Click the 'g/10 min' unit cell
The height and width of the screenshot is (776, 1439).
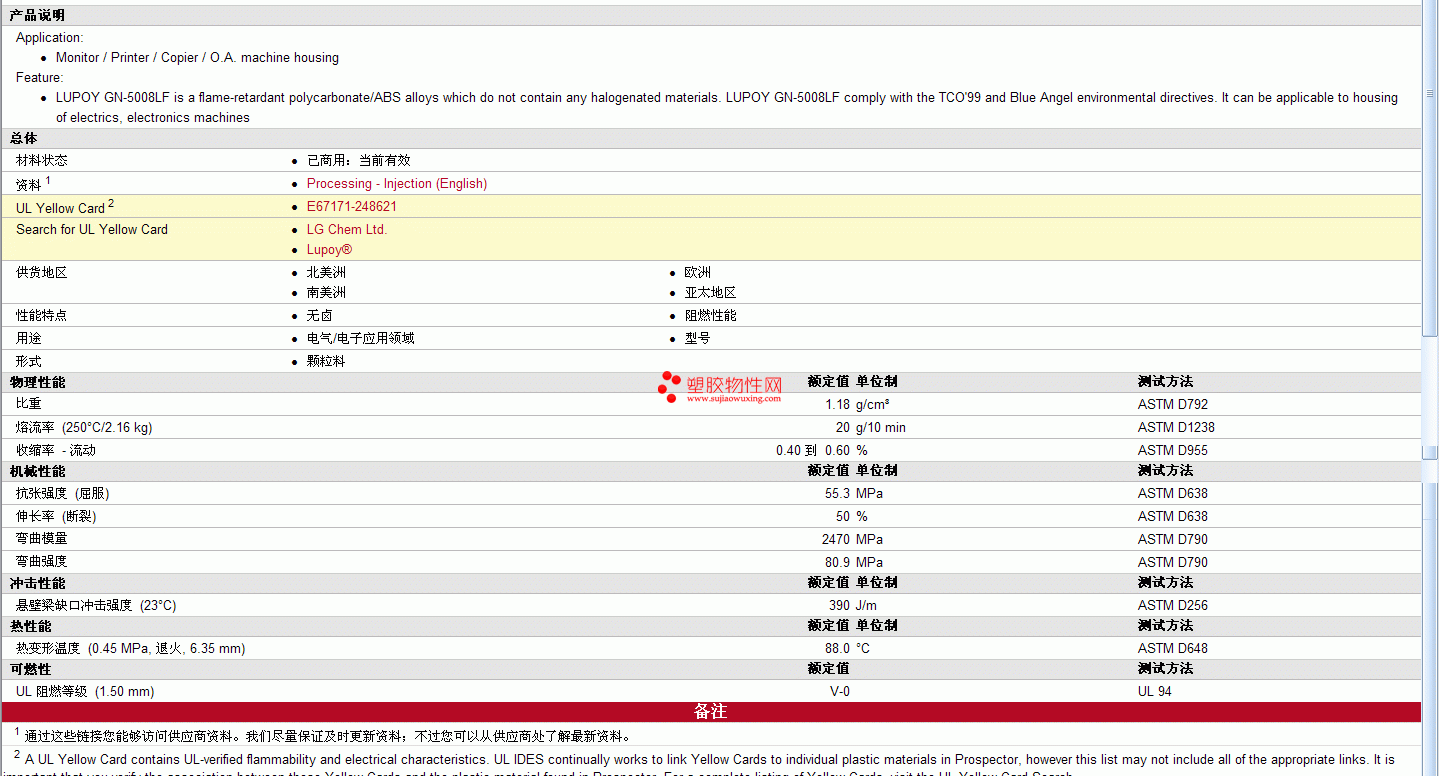881,427
